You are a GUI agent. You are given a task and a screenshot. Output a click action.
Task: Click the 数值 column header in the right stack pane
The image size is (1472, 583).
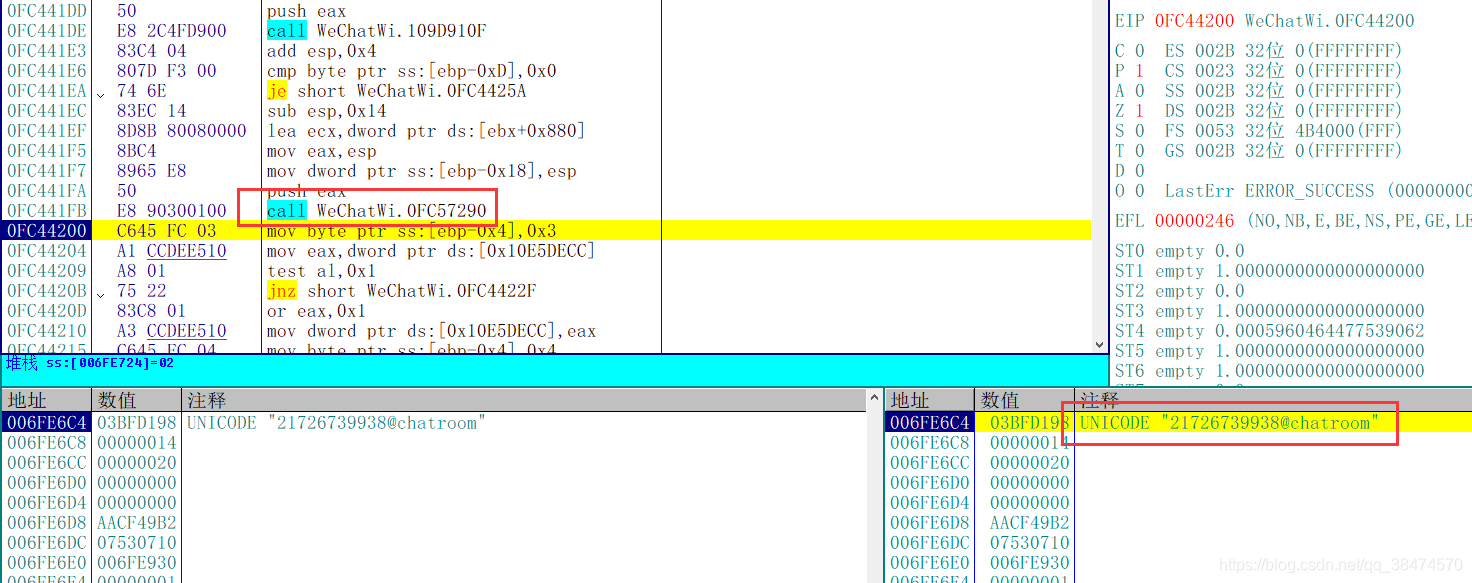point(1024,400)
